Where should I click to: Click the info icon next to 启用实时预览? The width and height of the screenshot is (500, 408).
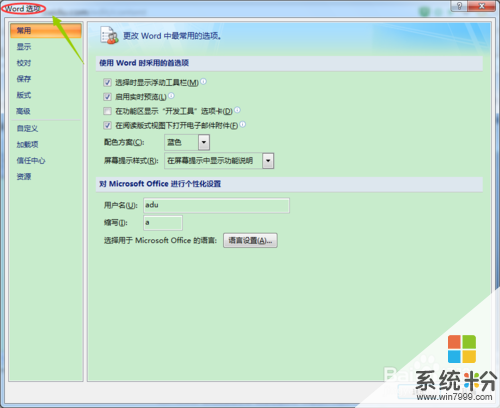[x=171, y=96]
